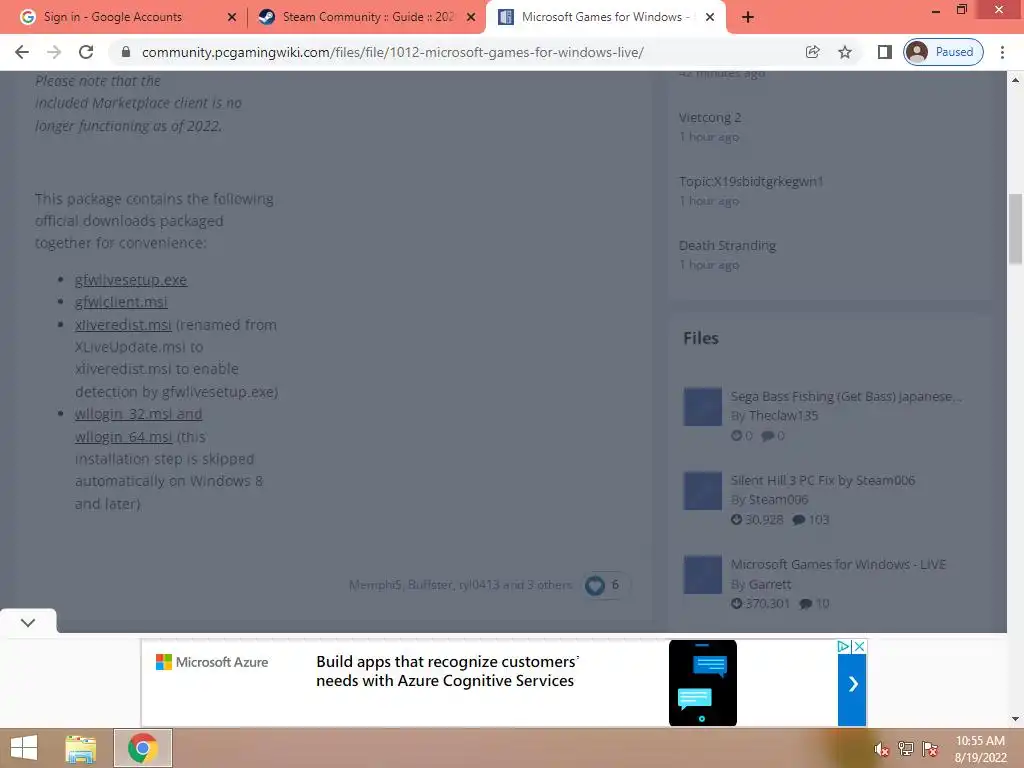The width and height of the screenshot is (1024, 768).
Task: Open Action Center flag icon
Action: tap(930, 749)
